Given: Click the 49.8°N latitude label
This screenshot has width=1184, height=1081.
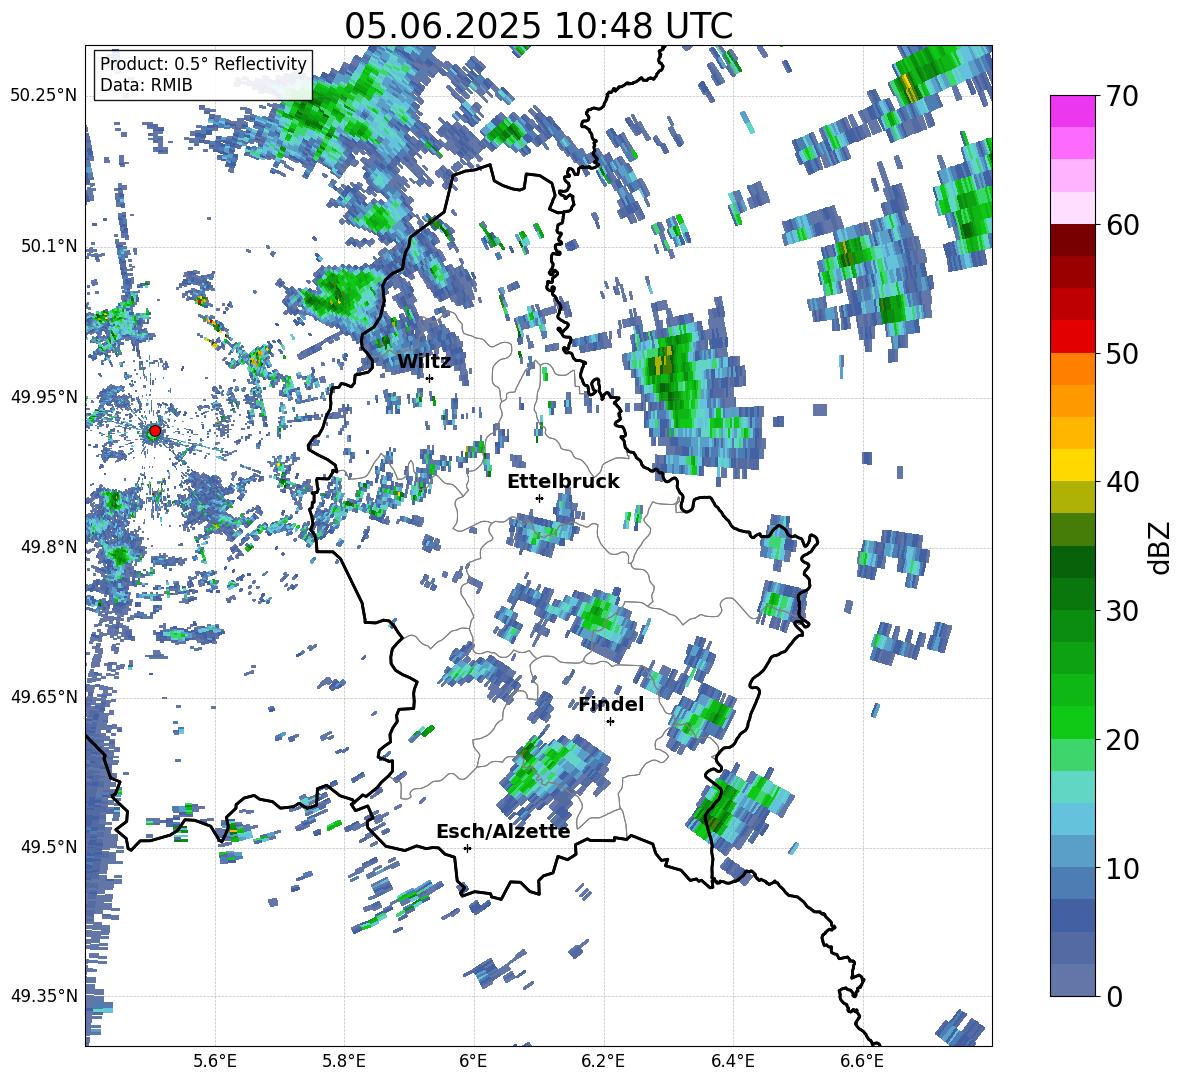Looking at the screenshot, I should (49, 547).
